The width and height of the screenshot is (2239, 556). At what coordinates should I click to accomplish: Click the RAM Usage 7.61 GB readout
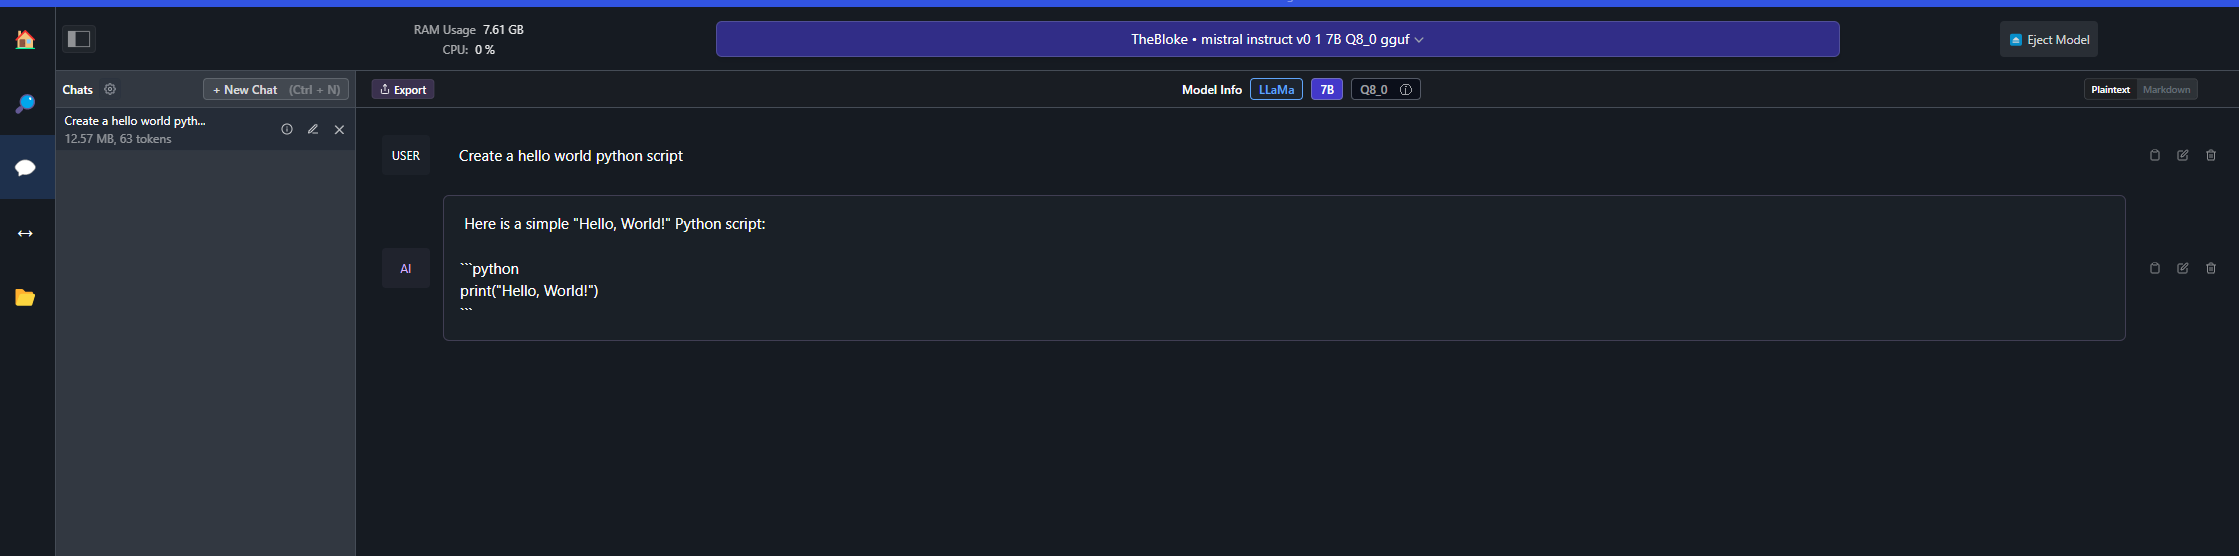point(469,30)
